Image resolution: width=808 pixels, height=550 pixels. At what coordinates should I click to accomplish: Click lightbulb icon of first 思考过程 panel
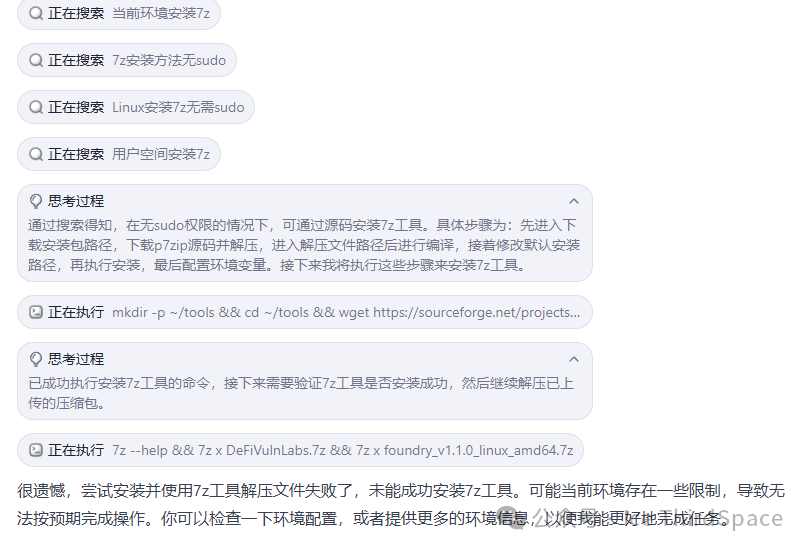point(36,201)
